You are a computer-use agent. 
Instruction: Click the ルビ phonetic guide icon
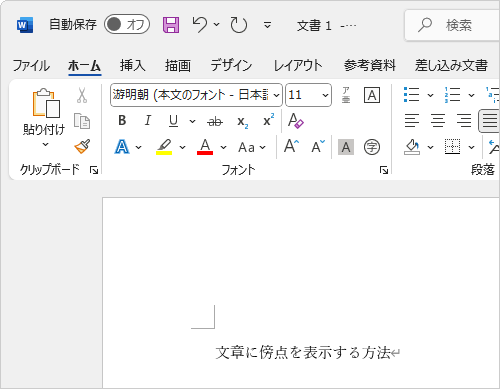[346, 95]
